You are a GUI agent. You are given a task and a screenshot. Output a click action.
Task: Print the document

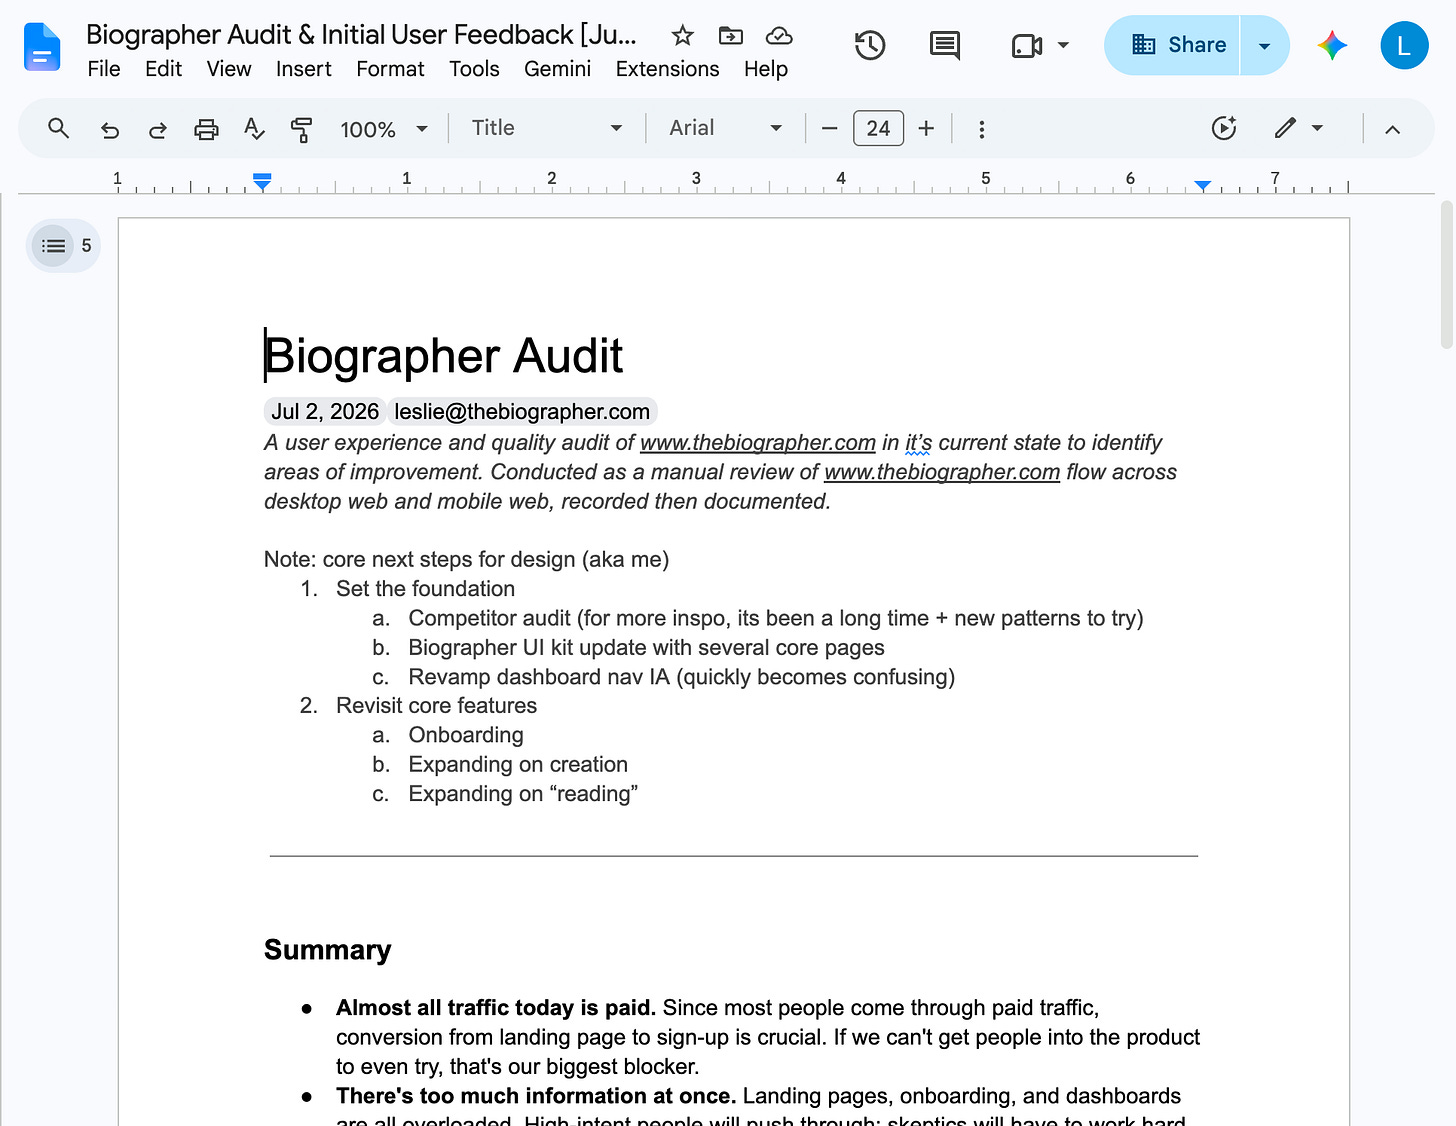206,129
